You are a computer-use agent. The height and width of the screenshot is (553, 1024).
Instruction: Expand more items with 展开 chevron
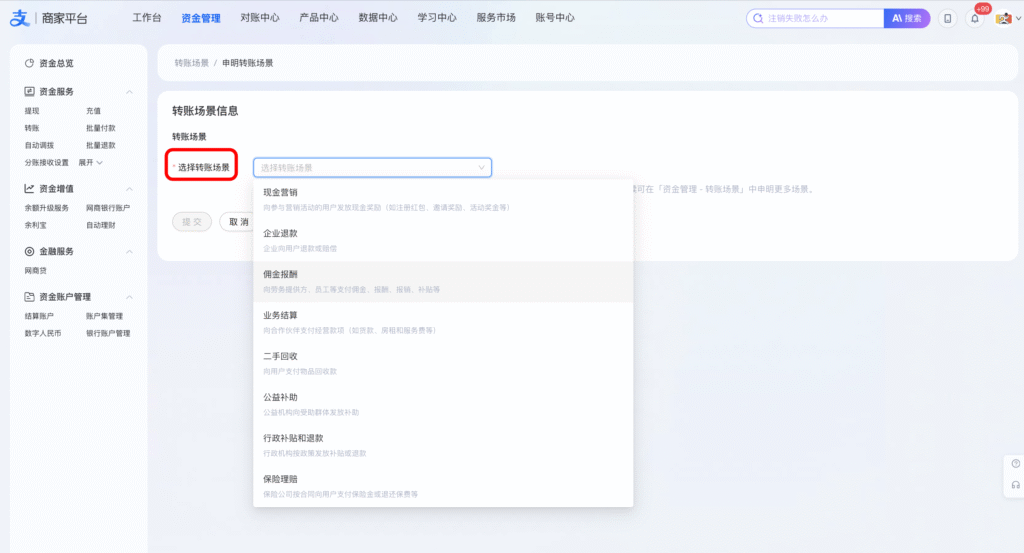pos(91,162)
